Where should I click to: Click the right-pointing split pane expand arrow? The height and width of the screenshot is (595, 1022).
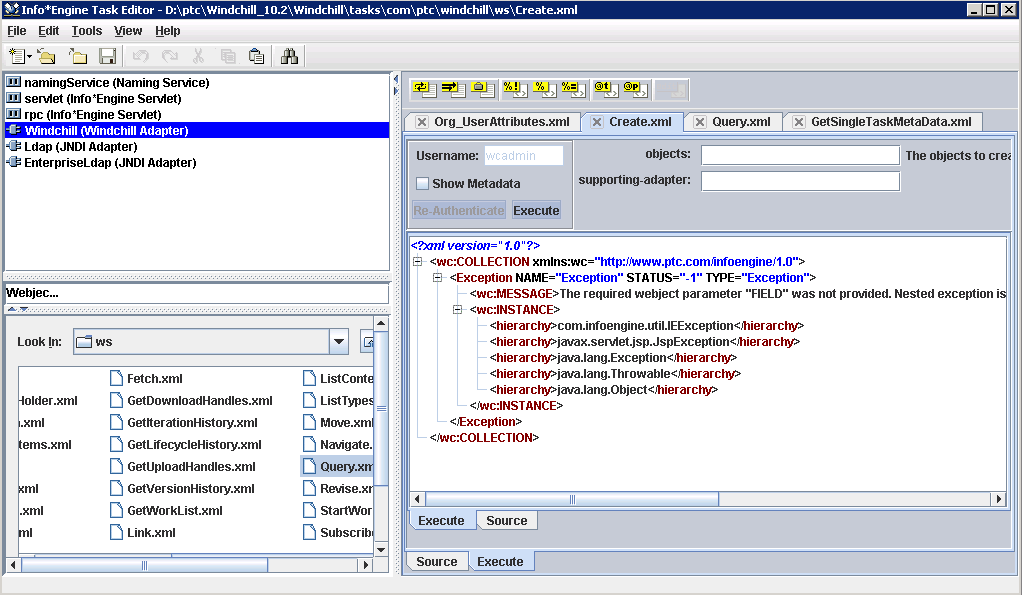tap(396, 91)
